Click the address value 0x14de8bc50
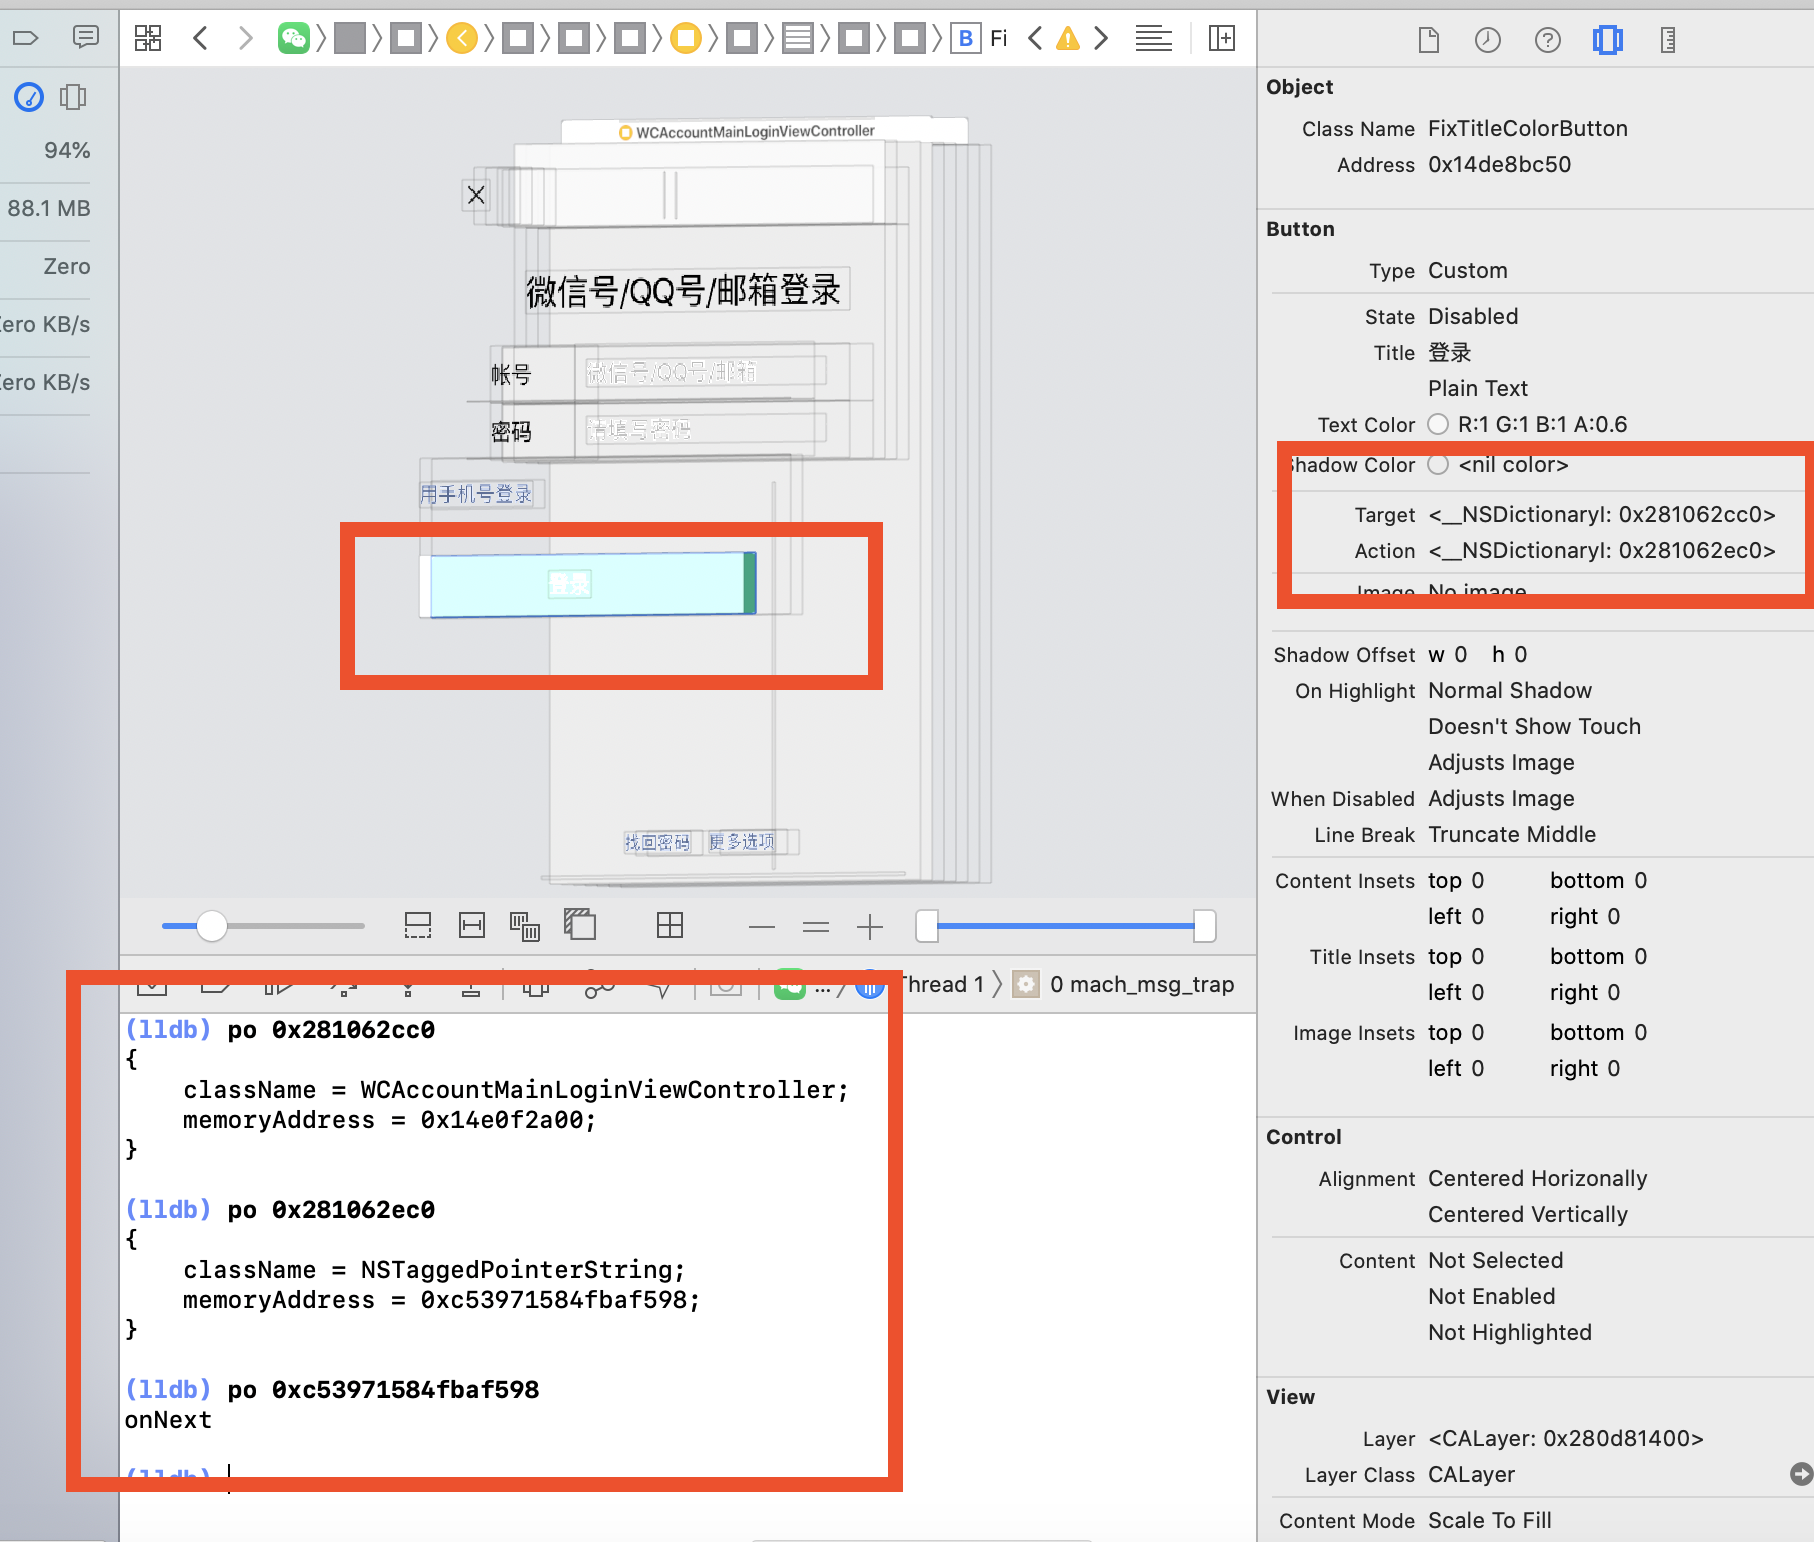 [x=1499, y=164]
